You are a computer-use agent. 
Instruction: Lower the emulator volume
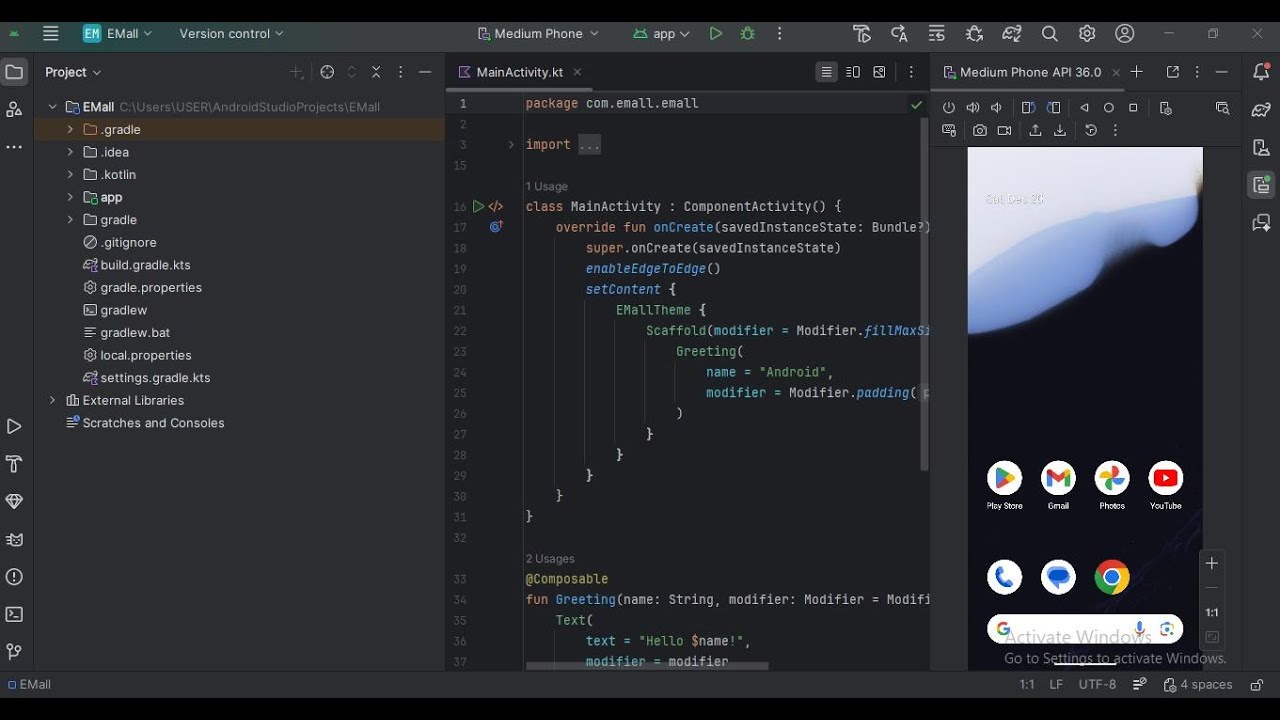pos(996,107)
